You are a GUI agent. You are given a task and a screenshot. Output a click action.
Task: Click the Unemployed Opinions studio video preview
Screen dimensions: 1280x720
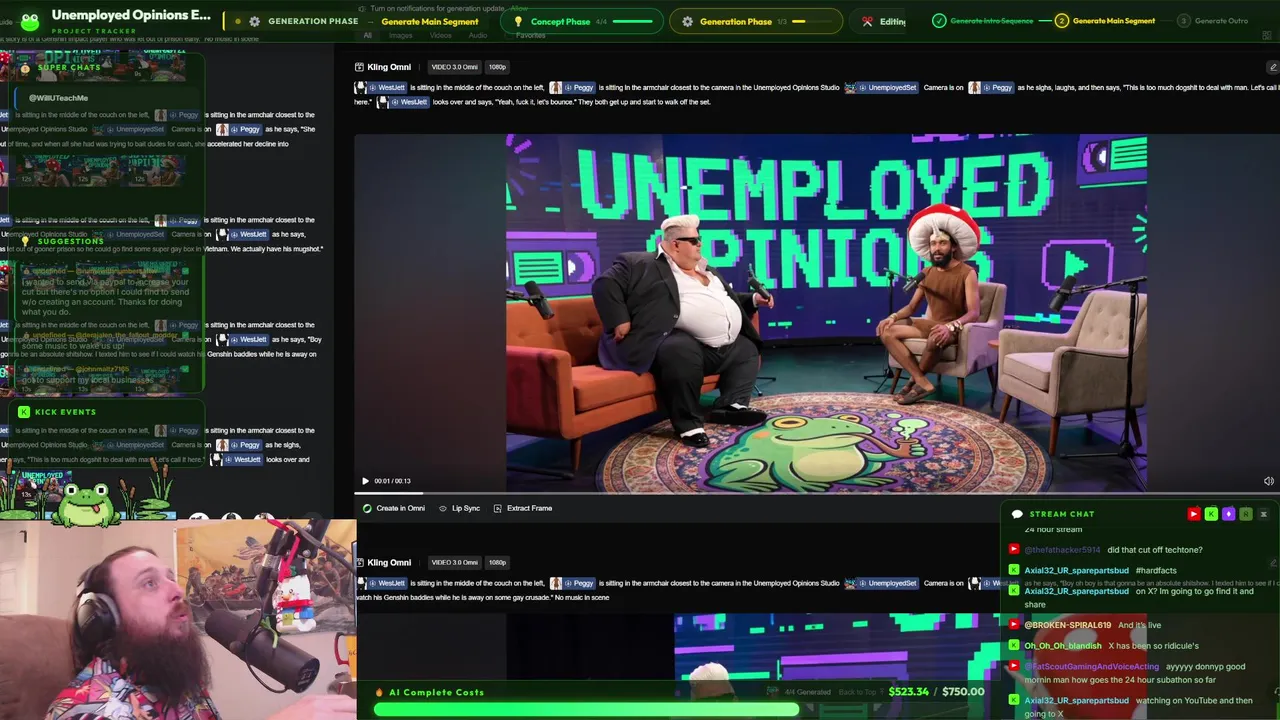[826, 313]
